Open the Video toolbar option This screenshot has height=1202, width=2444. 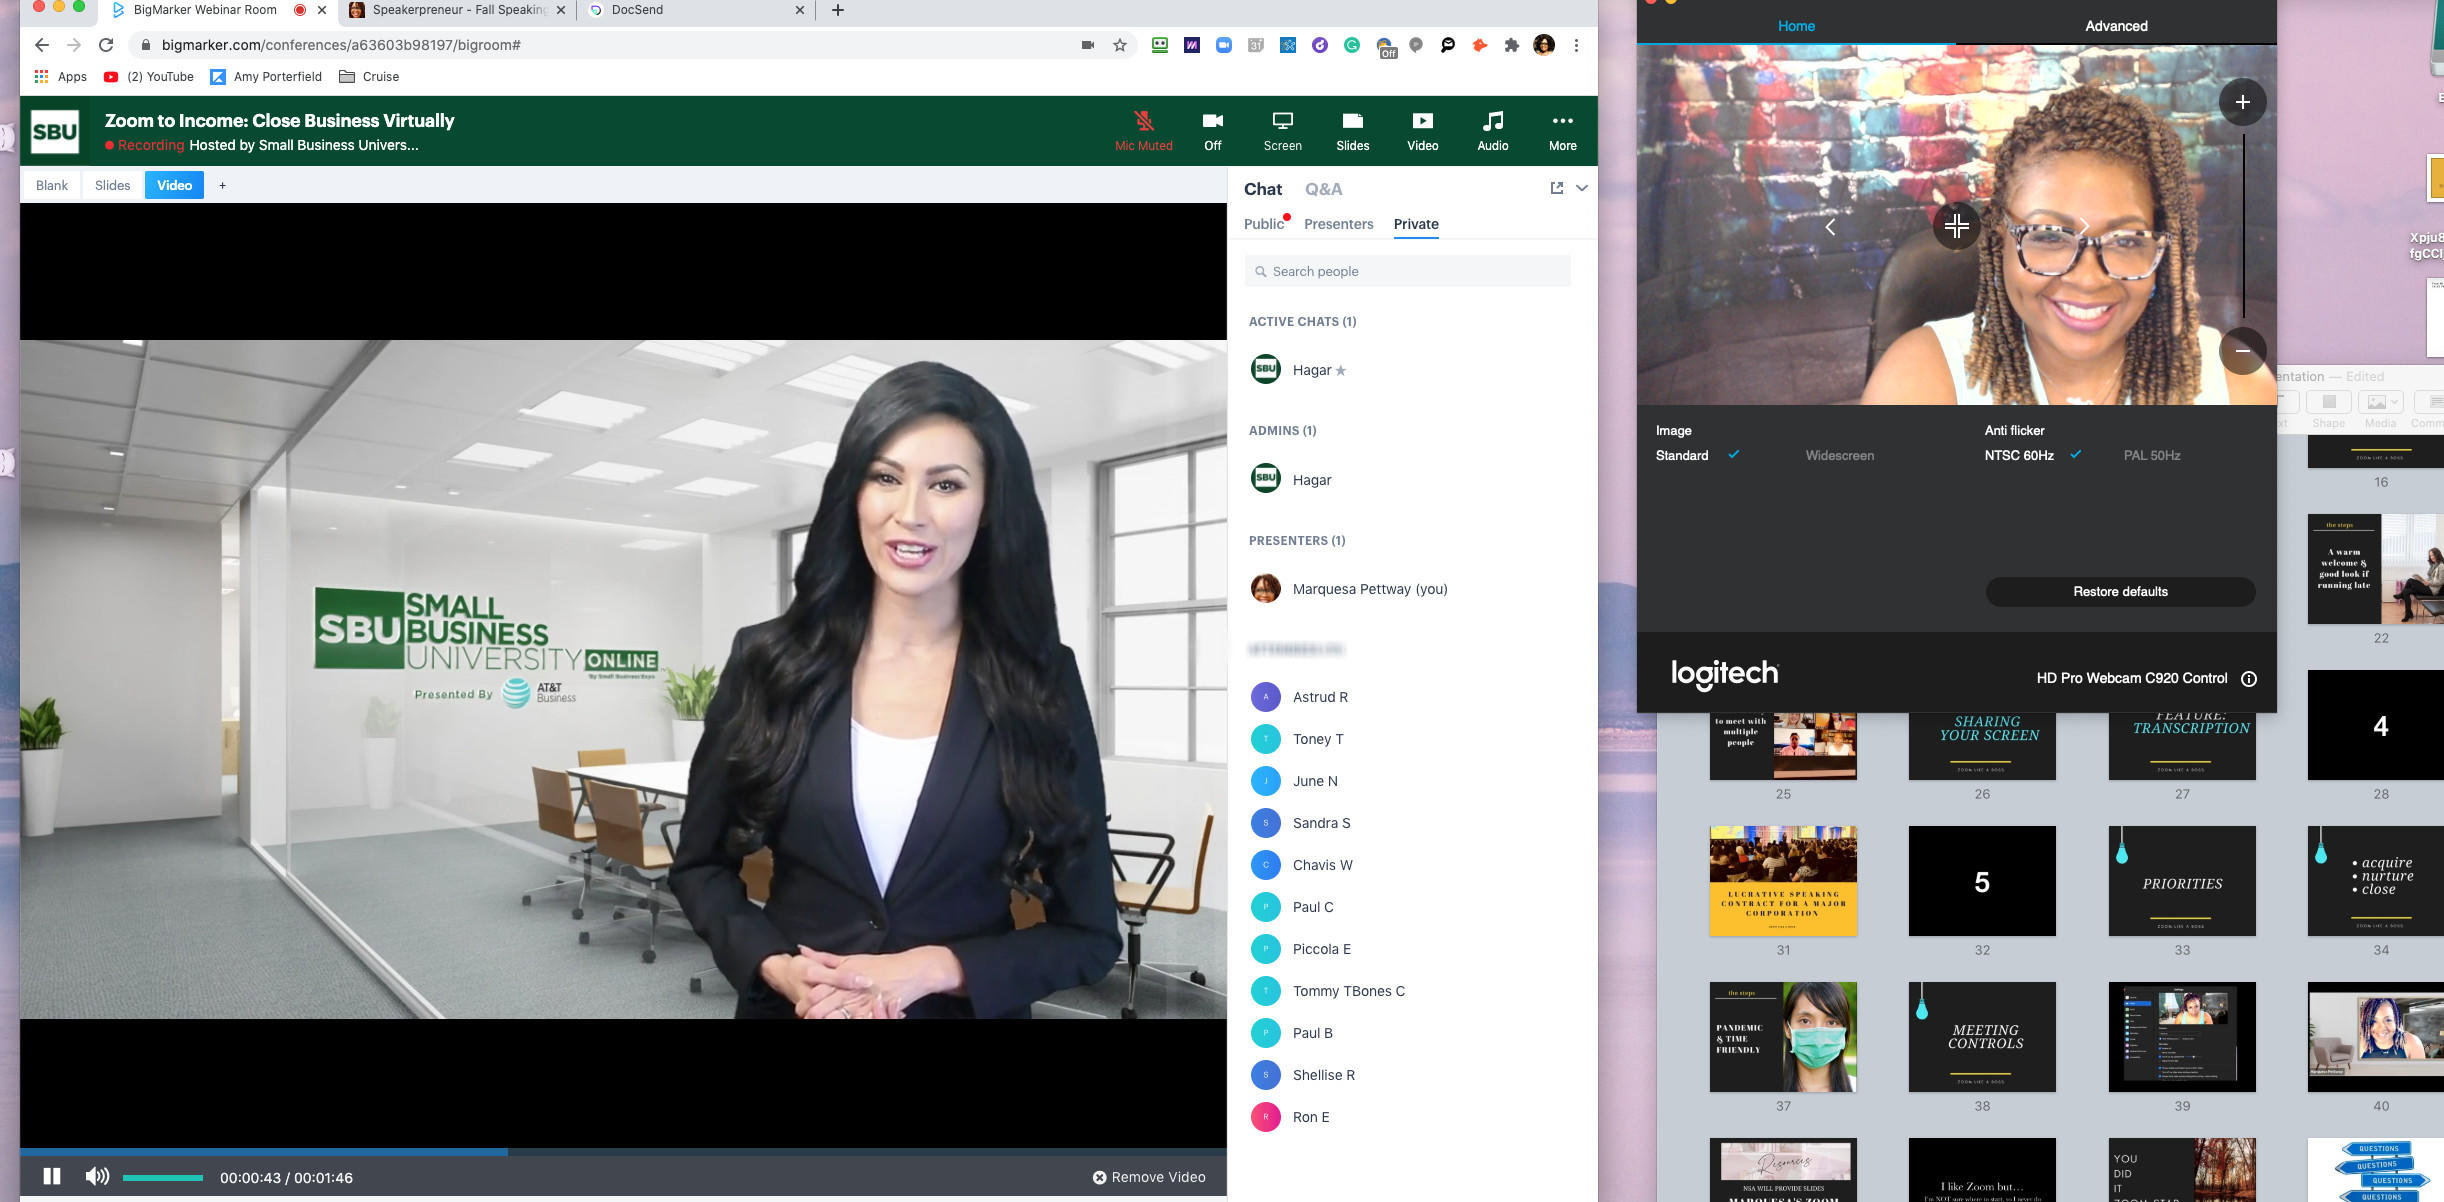click(x=1422, y=131)
